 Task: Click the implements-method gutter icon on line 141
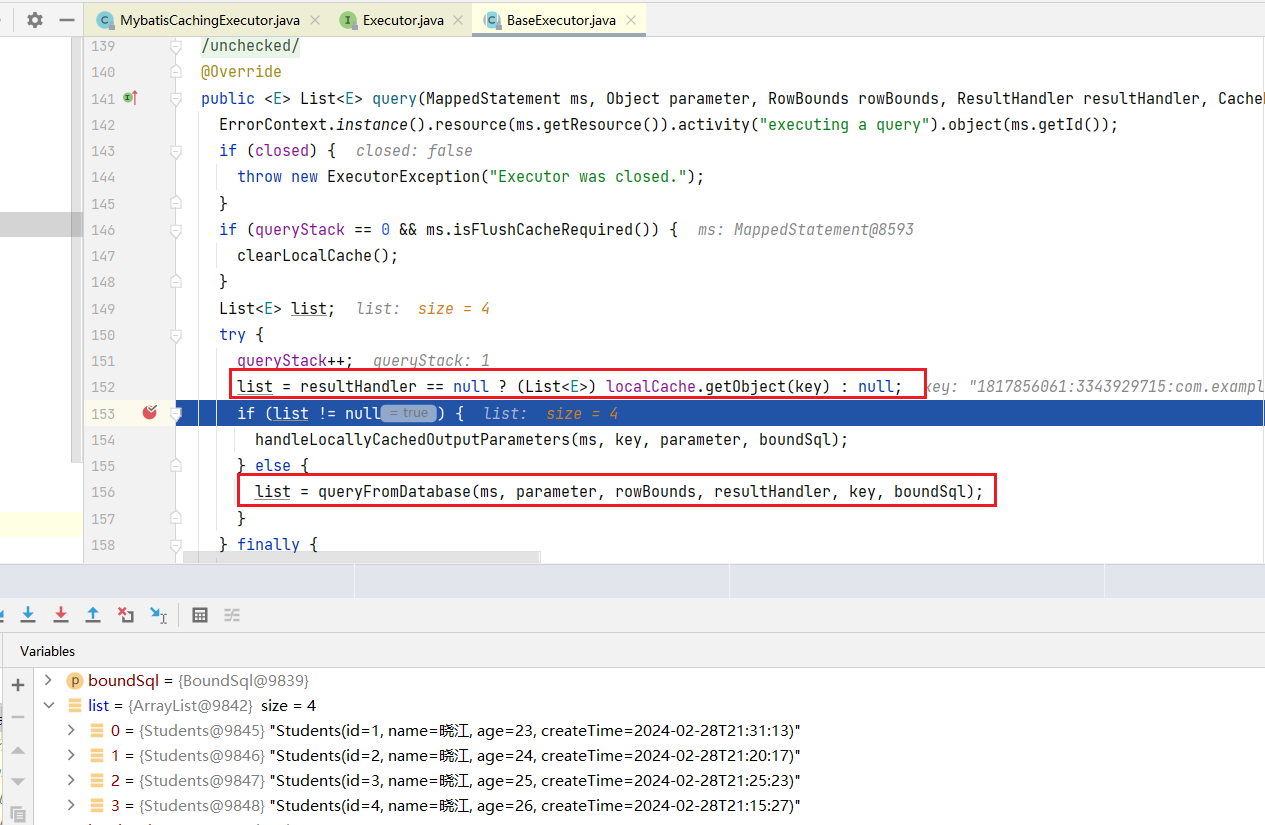[129, 98]
